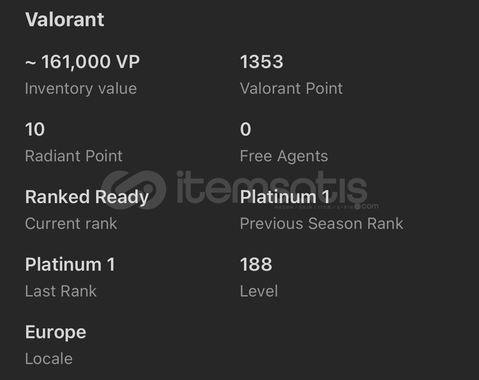479x380 pixels.
Task: Select the 1353 Valorant Point value
Action: 262,62
